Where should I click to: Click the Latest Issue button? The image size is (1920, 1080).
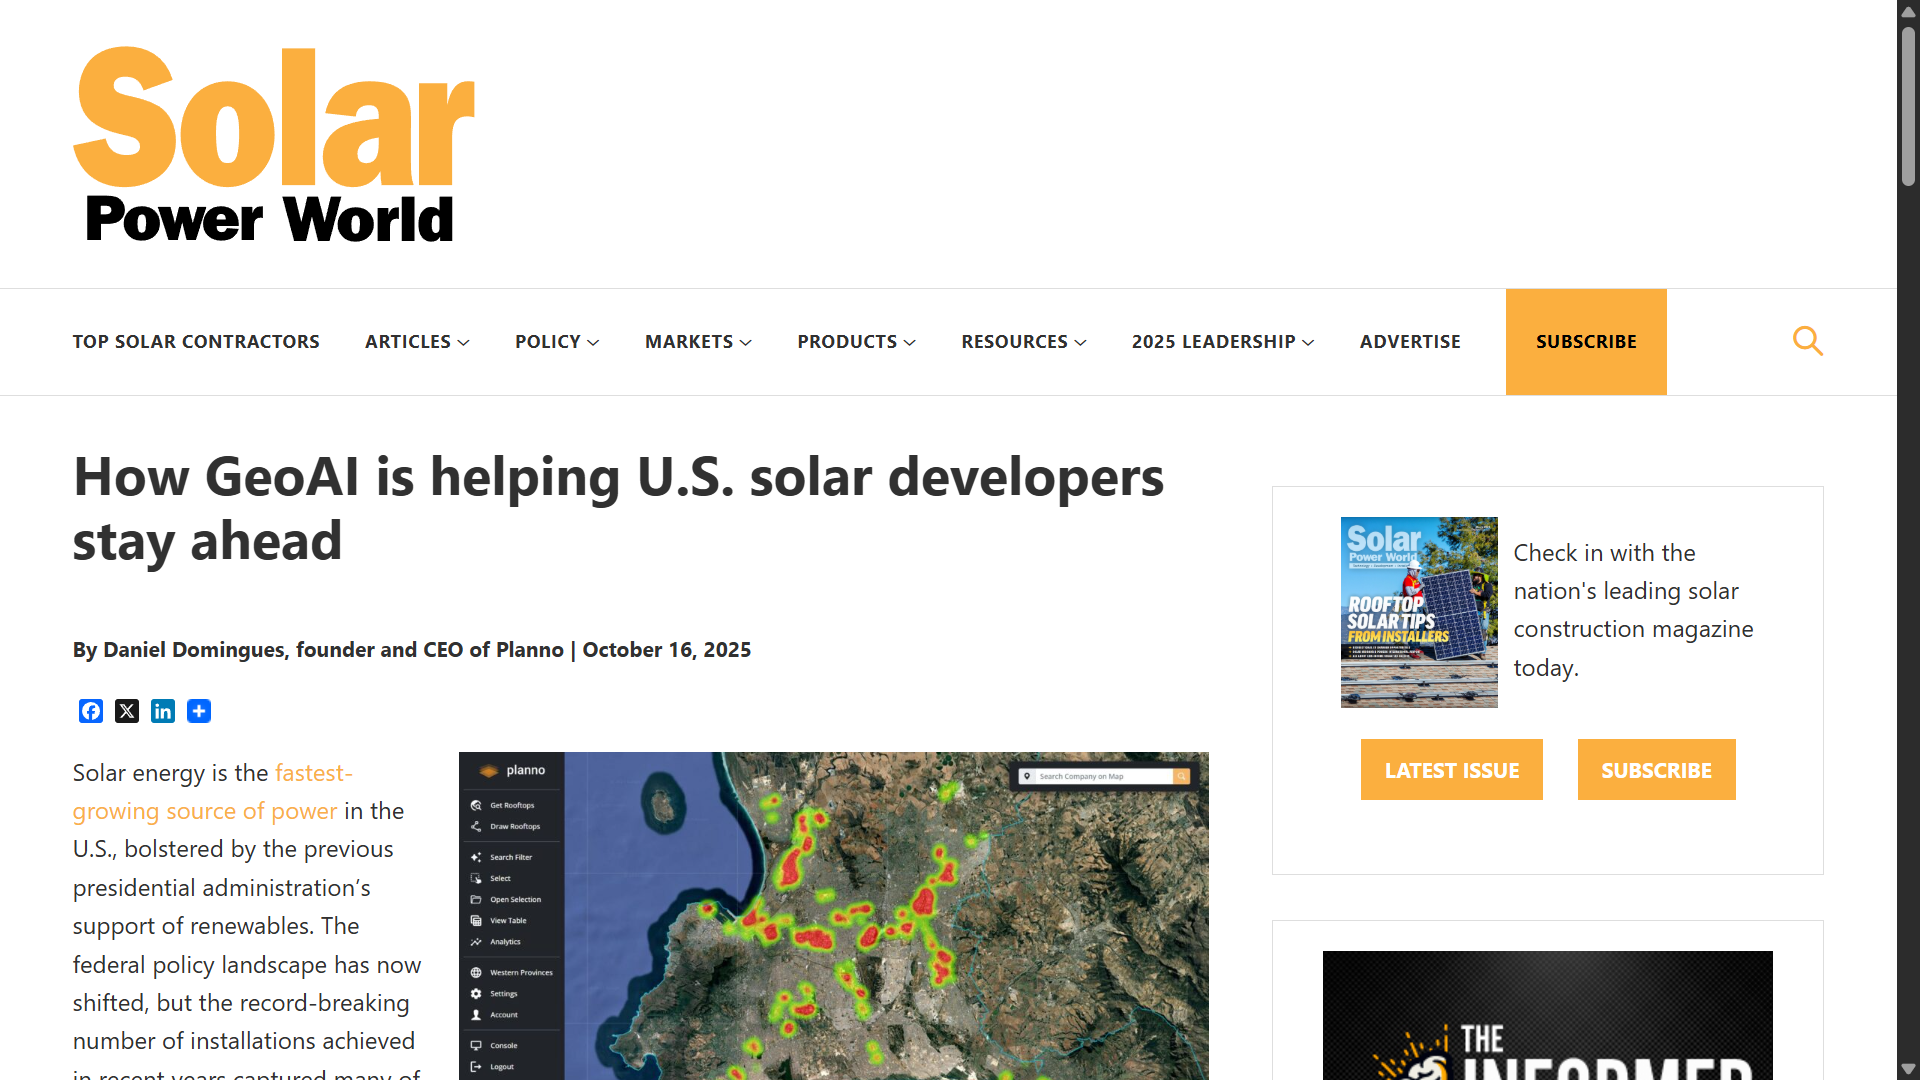(x=1451, y=770)
